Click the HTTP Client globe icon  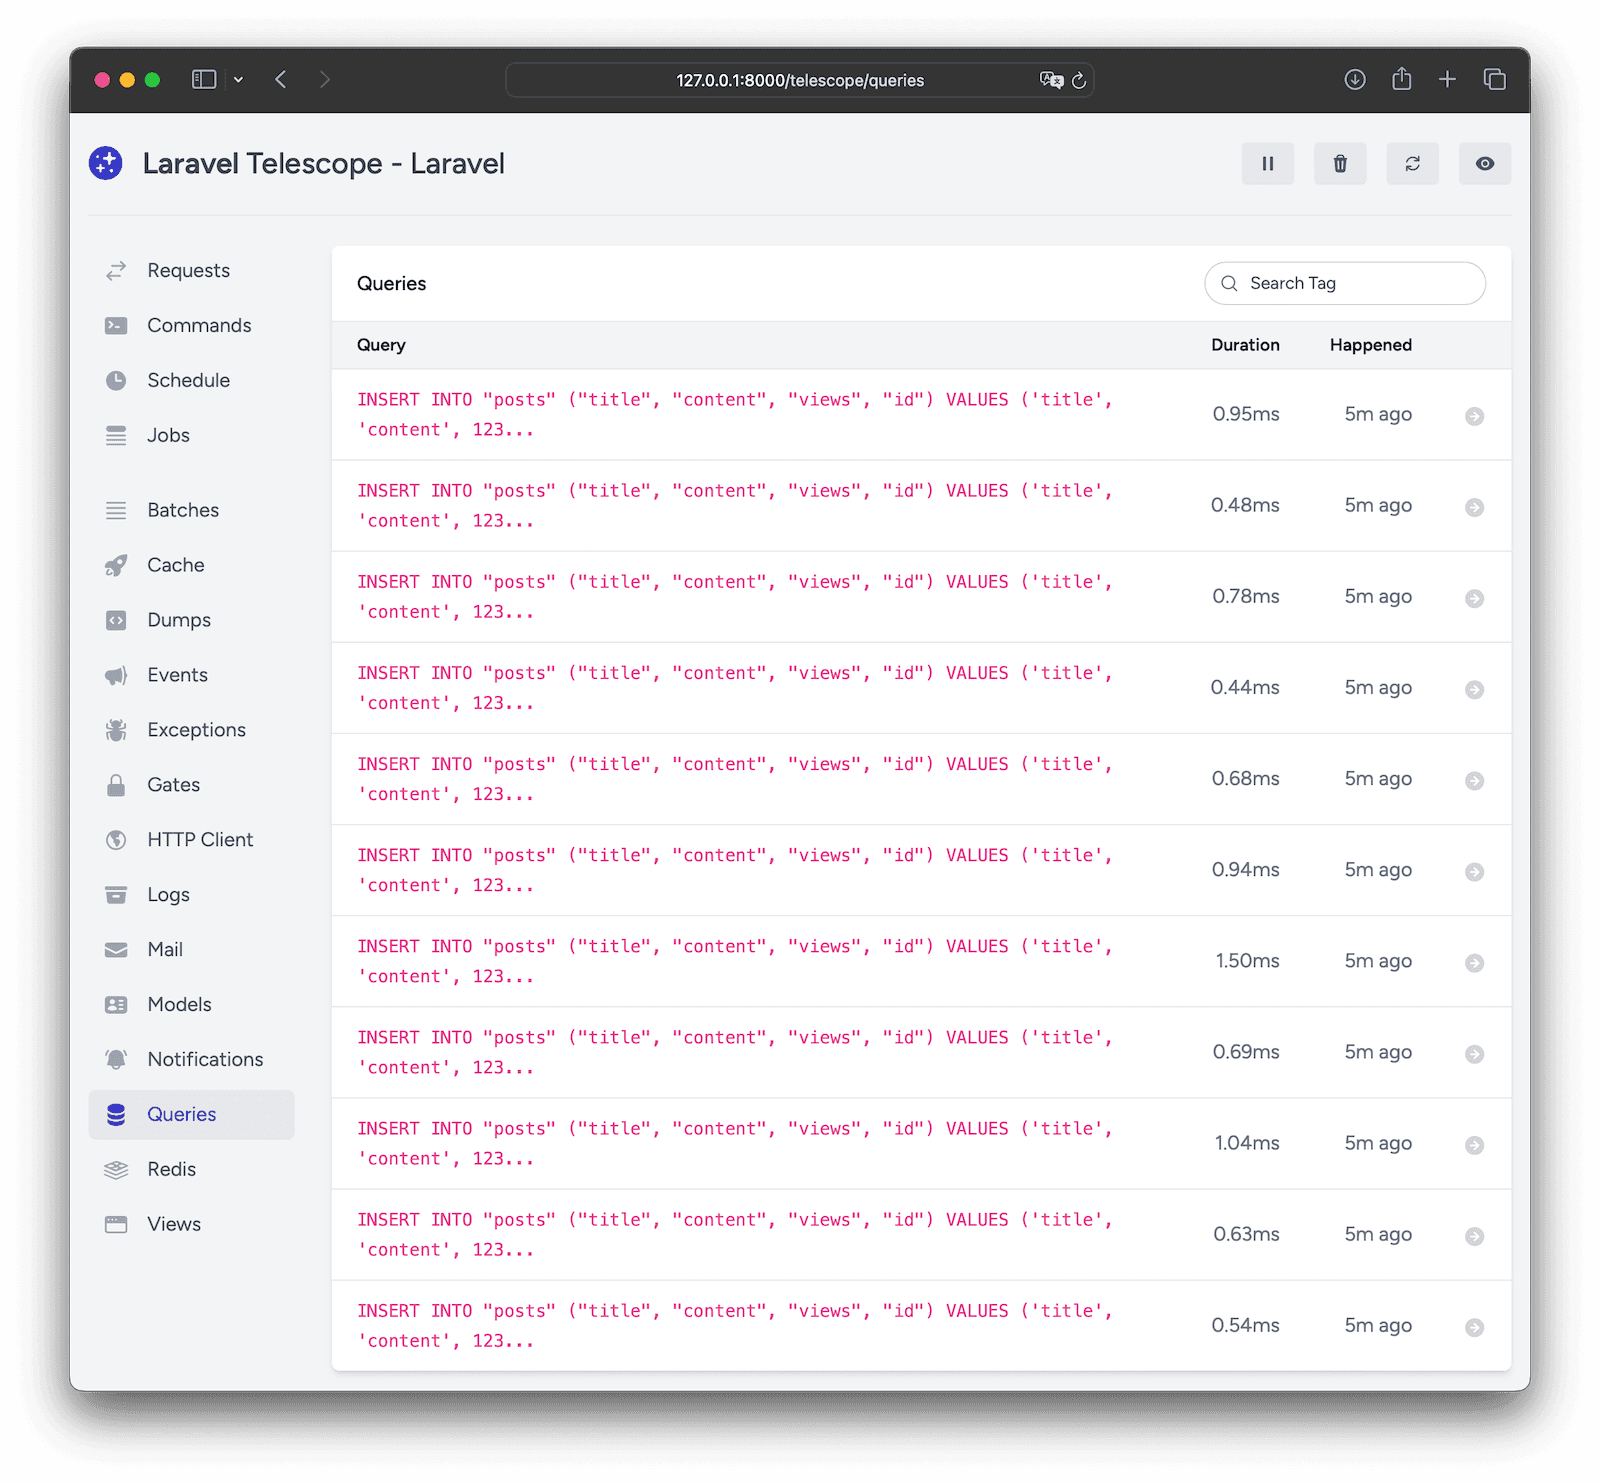[x=116, y=840]
